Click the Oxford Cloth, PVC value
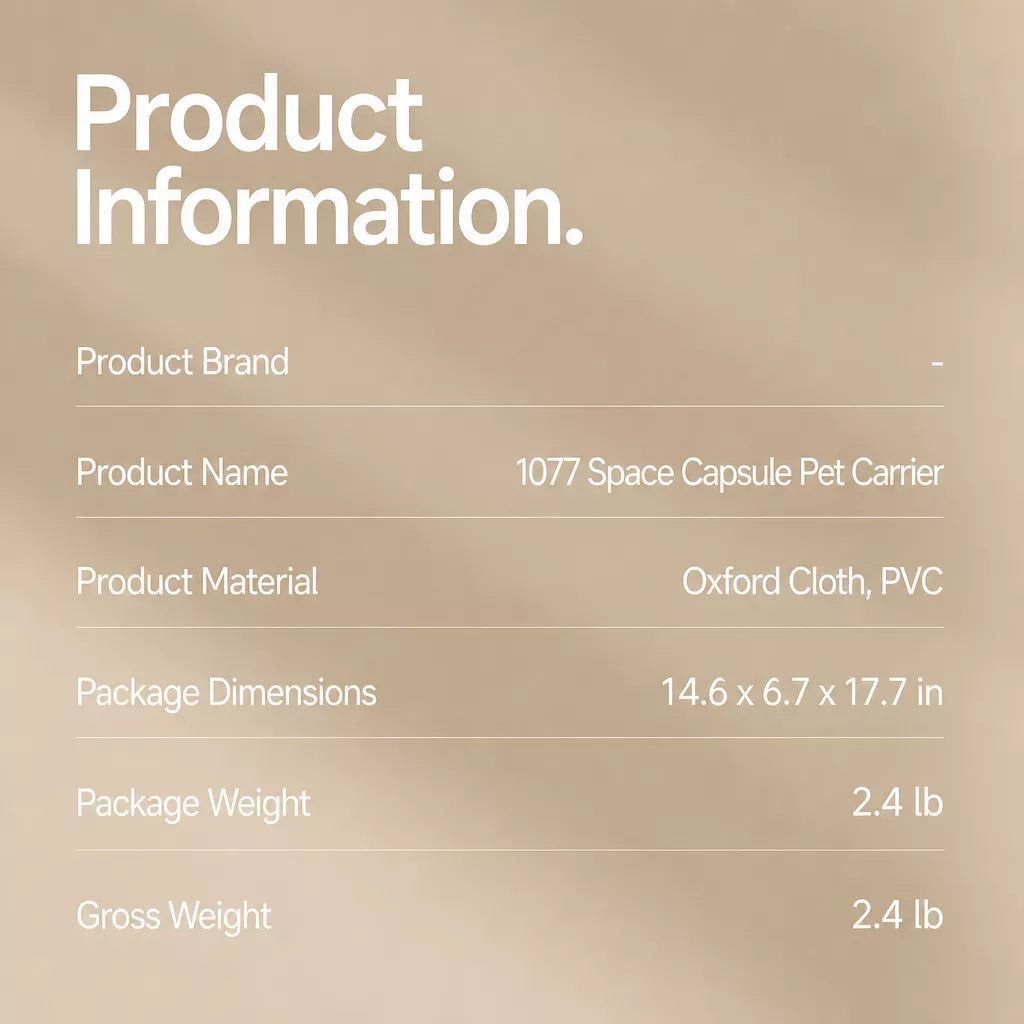 point(813,581)
